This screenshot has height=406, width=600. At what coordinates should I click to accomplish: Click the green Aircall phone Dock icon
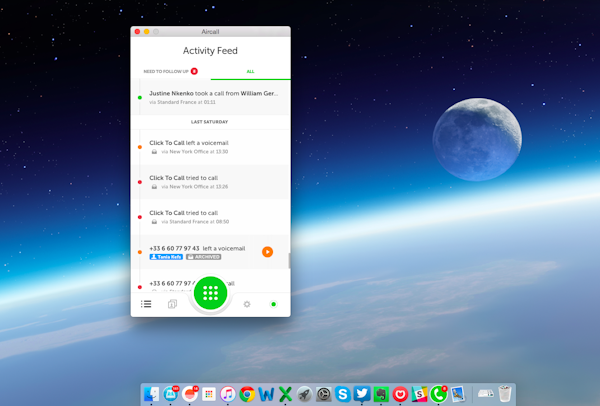coord(439,394)
